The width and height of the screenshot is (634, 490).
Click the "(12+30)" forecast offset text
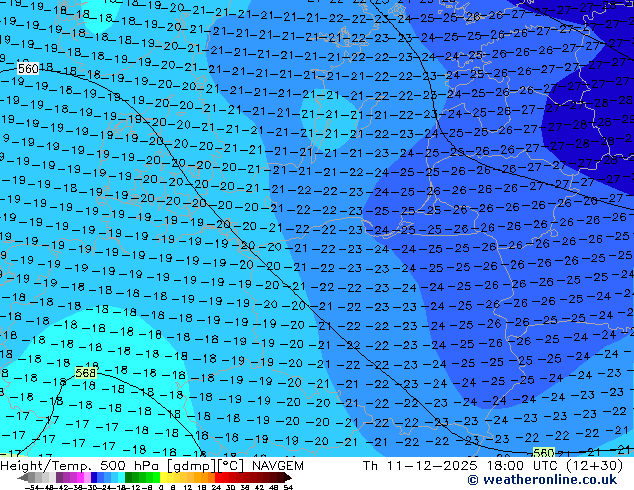[595, 466]
